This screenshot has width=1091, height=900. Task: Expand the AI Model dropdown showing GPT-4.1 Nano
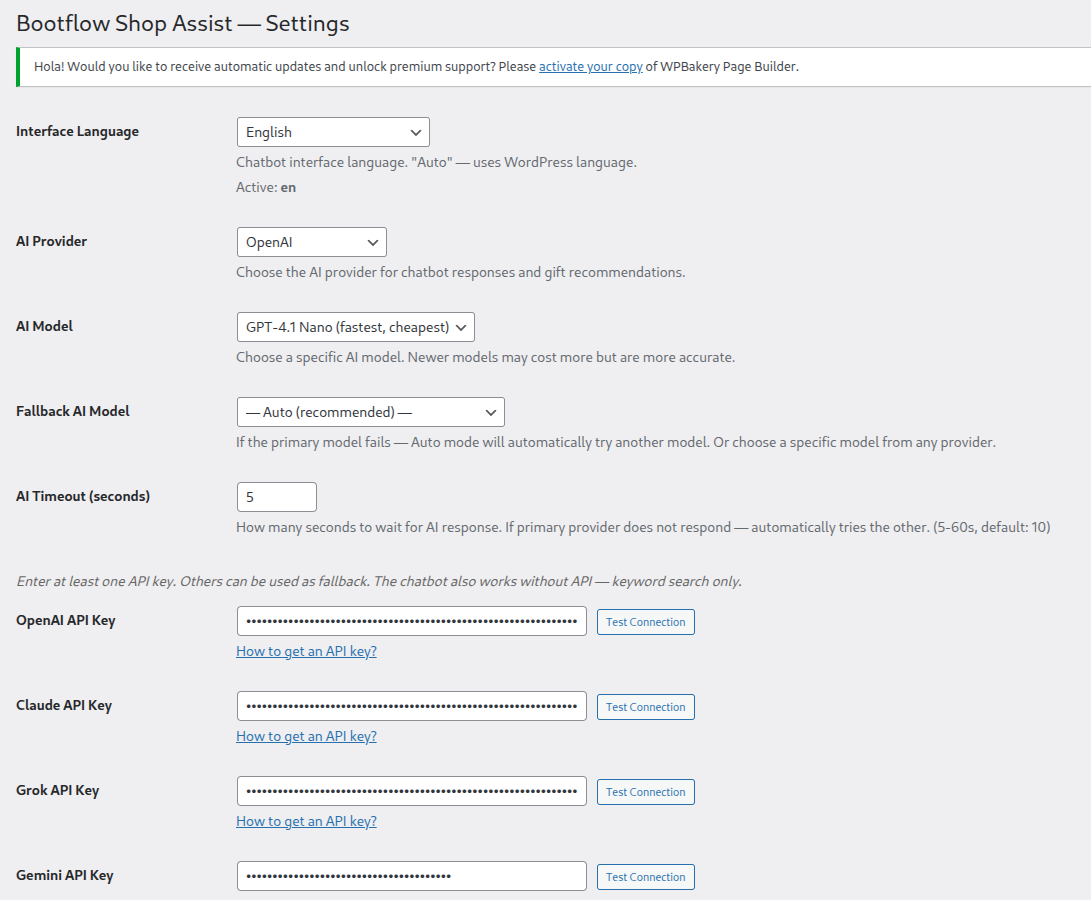click(x=356, y=327)
